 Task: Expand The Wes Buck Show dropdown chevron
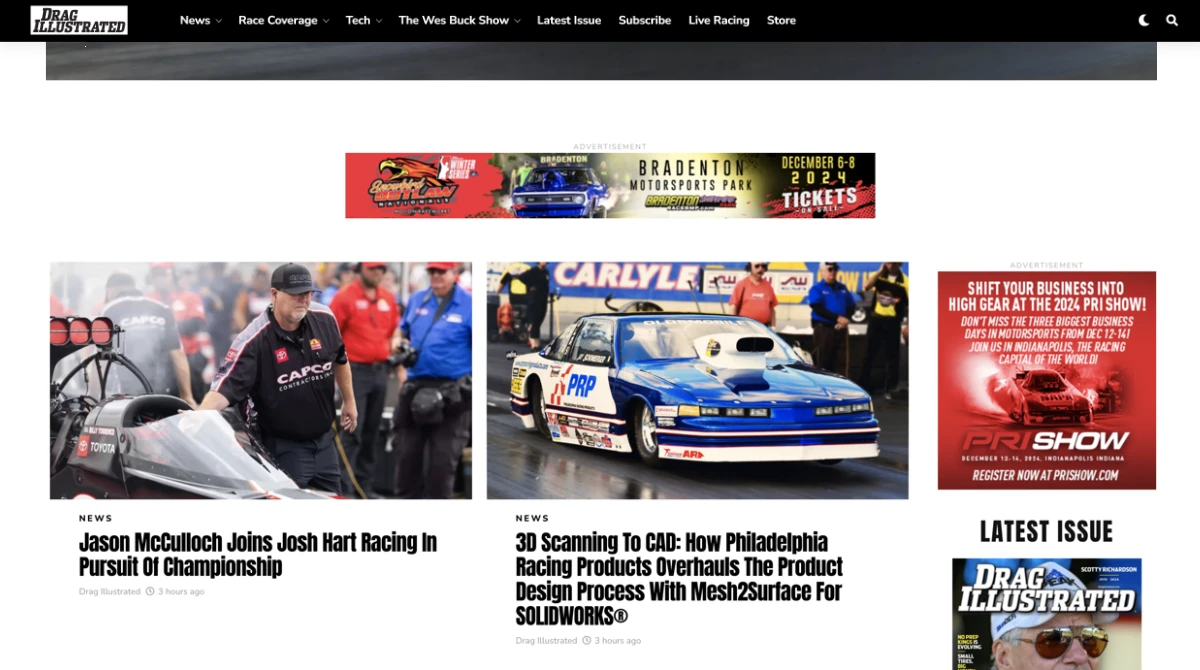pyautogui.click(x=517, y=21)
